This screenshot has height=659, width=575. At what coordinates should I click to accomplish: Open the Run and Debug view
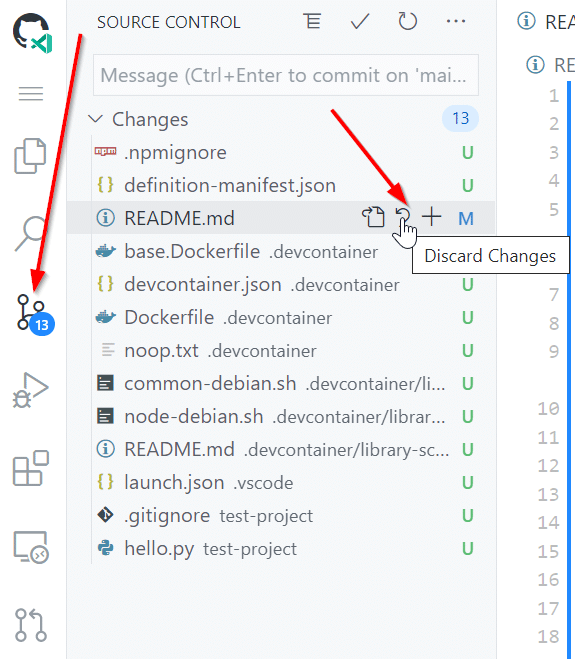(x=30, y=390)
